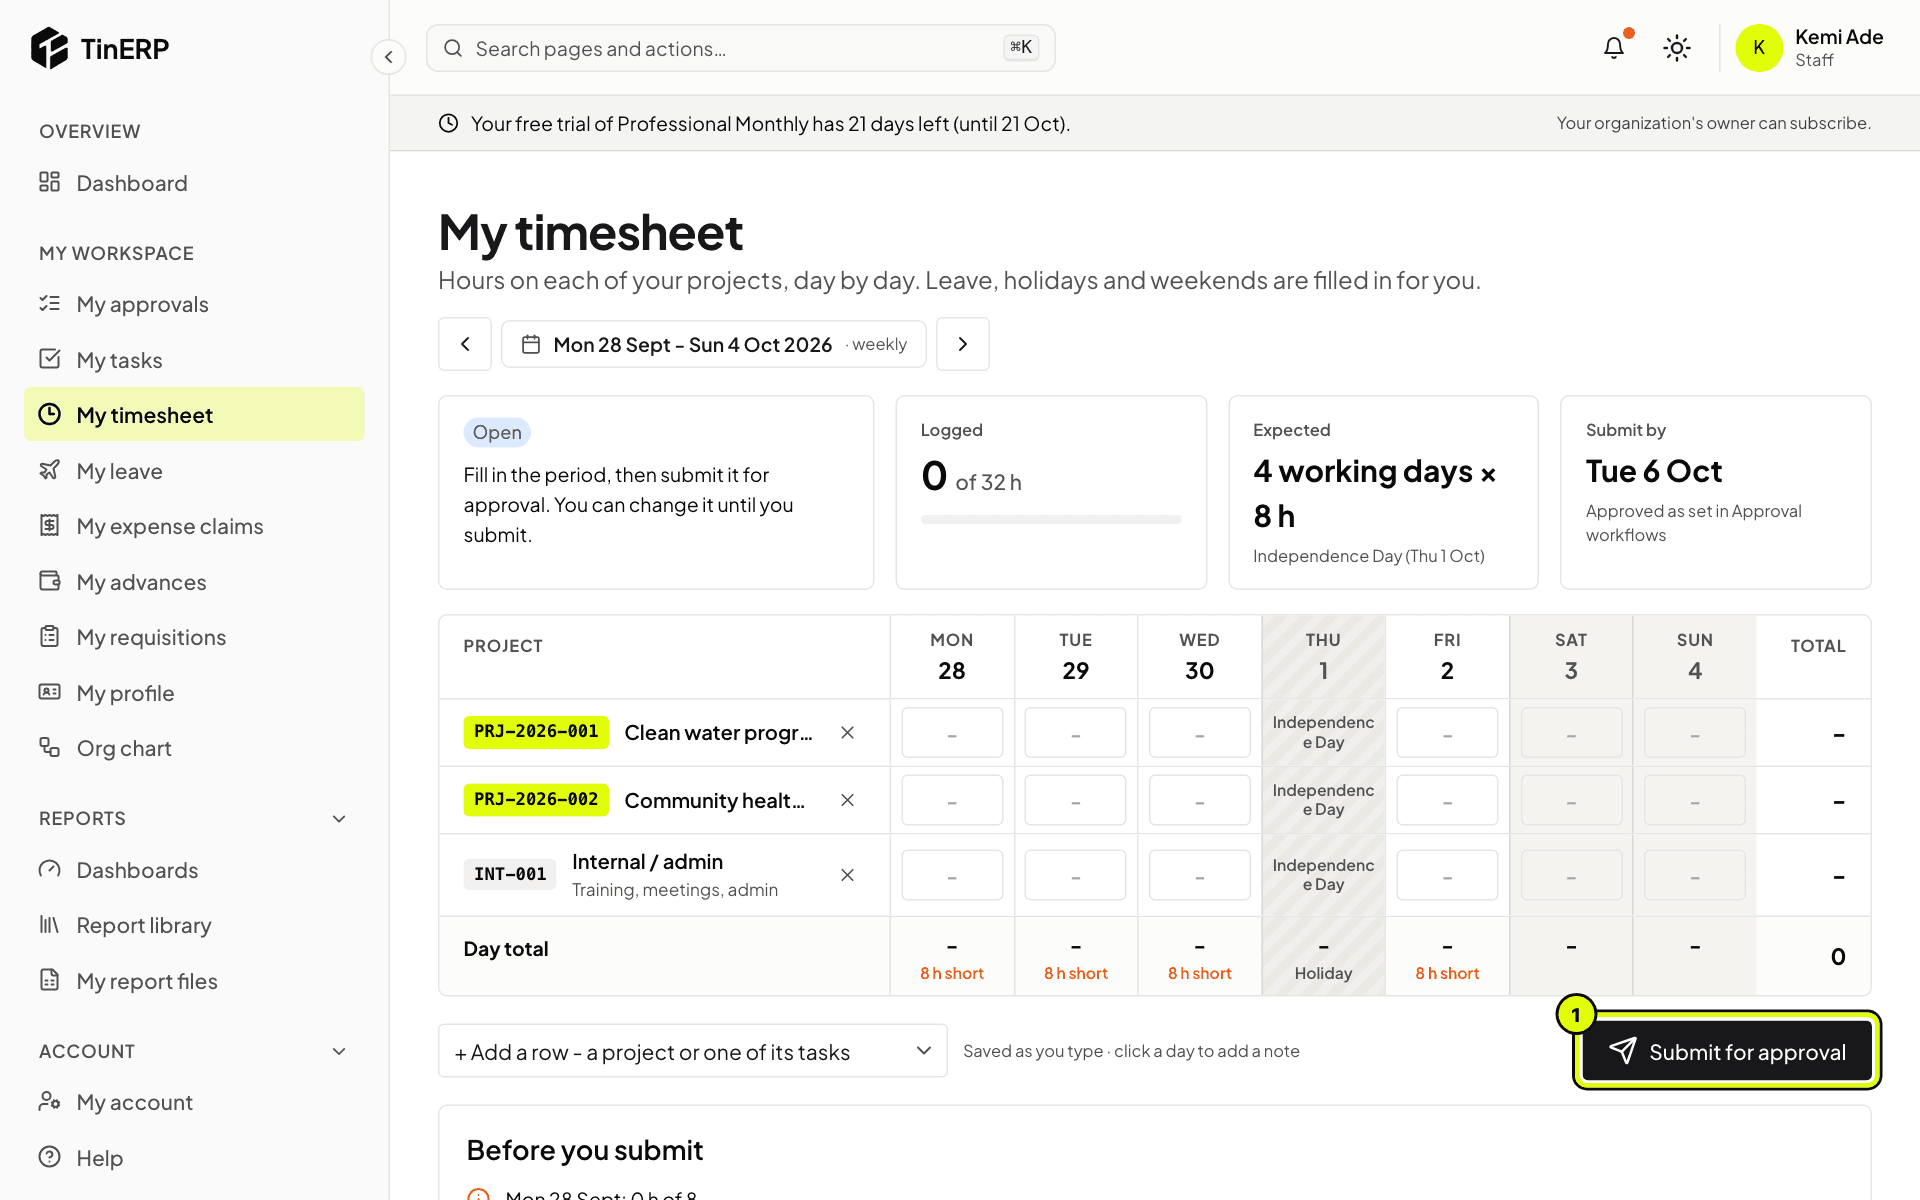Remove the Community health row
1920x1200 pixels.
pos(847,800)
